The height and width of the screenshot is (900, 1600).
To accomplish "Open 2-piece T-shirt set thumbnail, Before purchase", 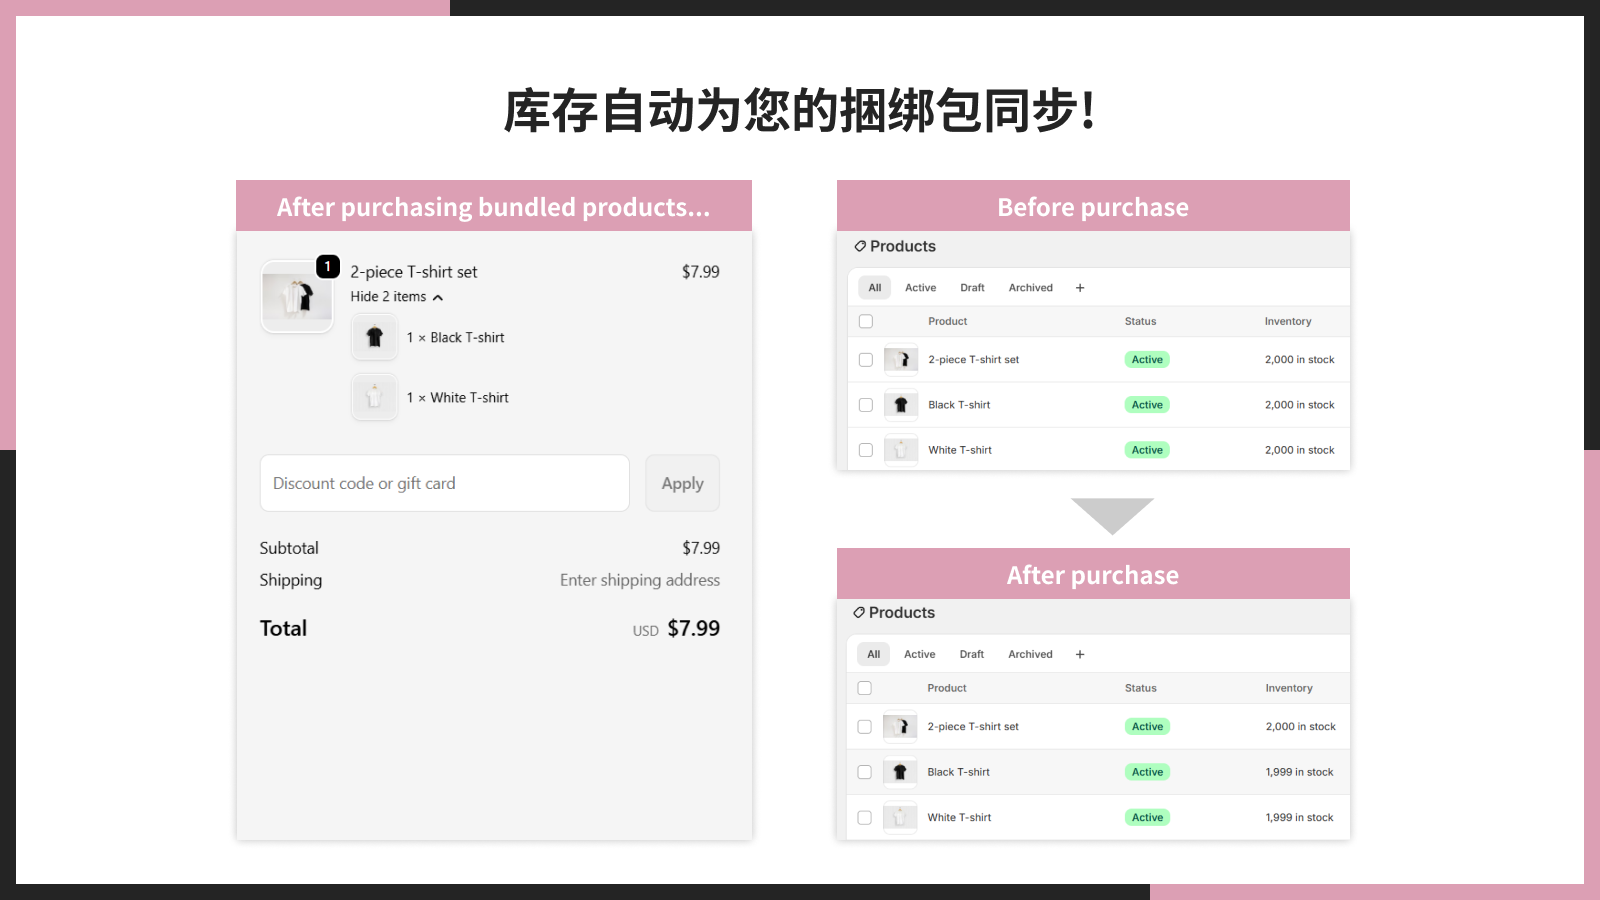I will tap(901, 360).
